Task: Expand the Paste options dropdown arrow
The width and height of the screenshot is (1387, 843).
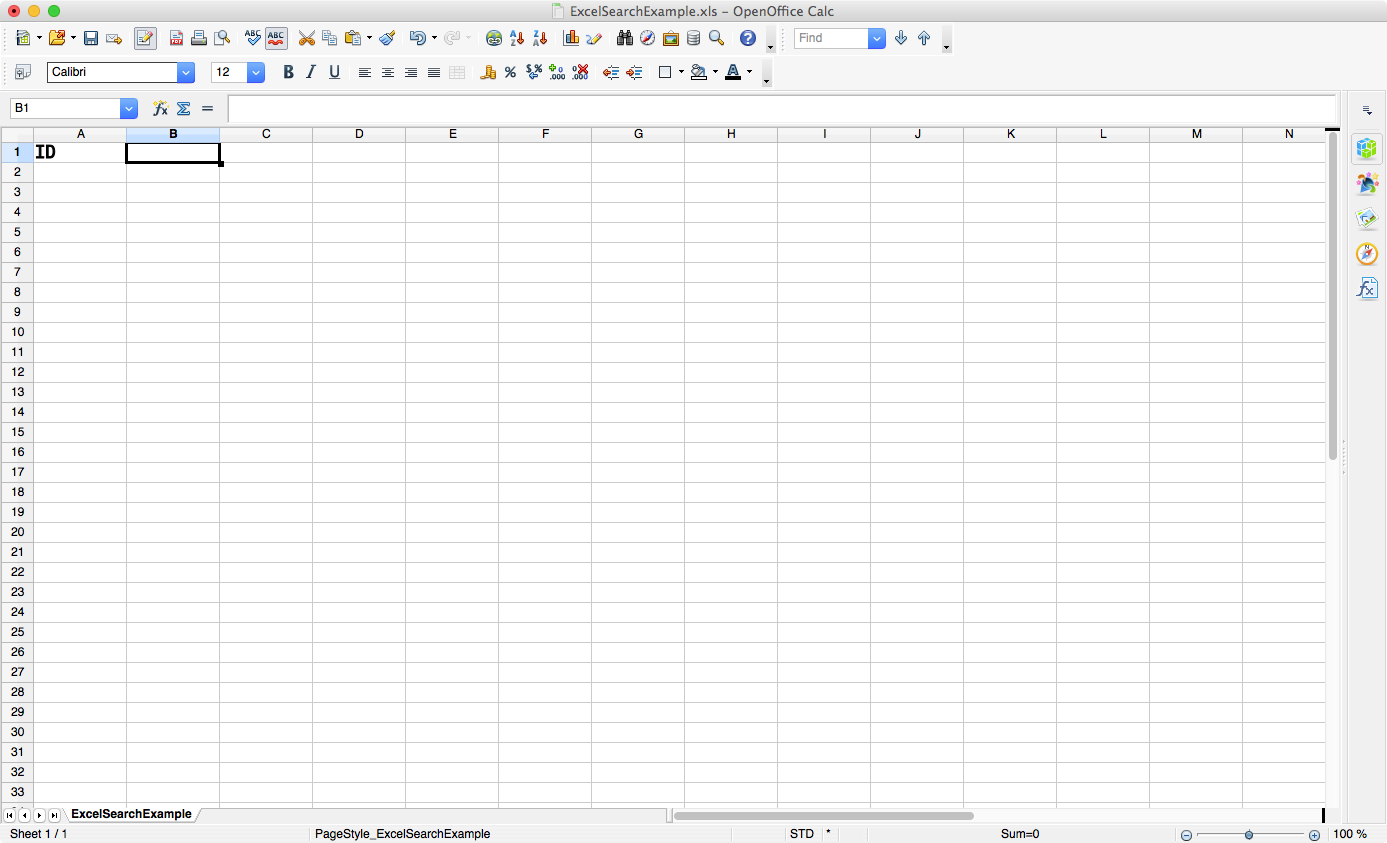Action: click(x=369, y=38)
